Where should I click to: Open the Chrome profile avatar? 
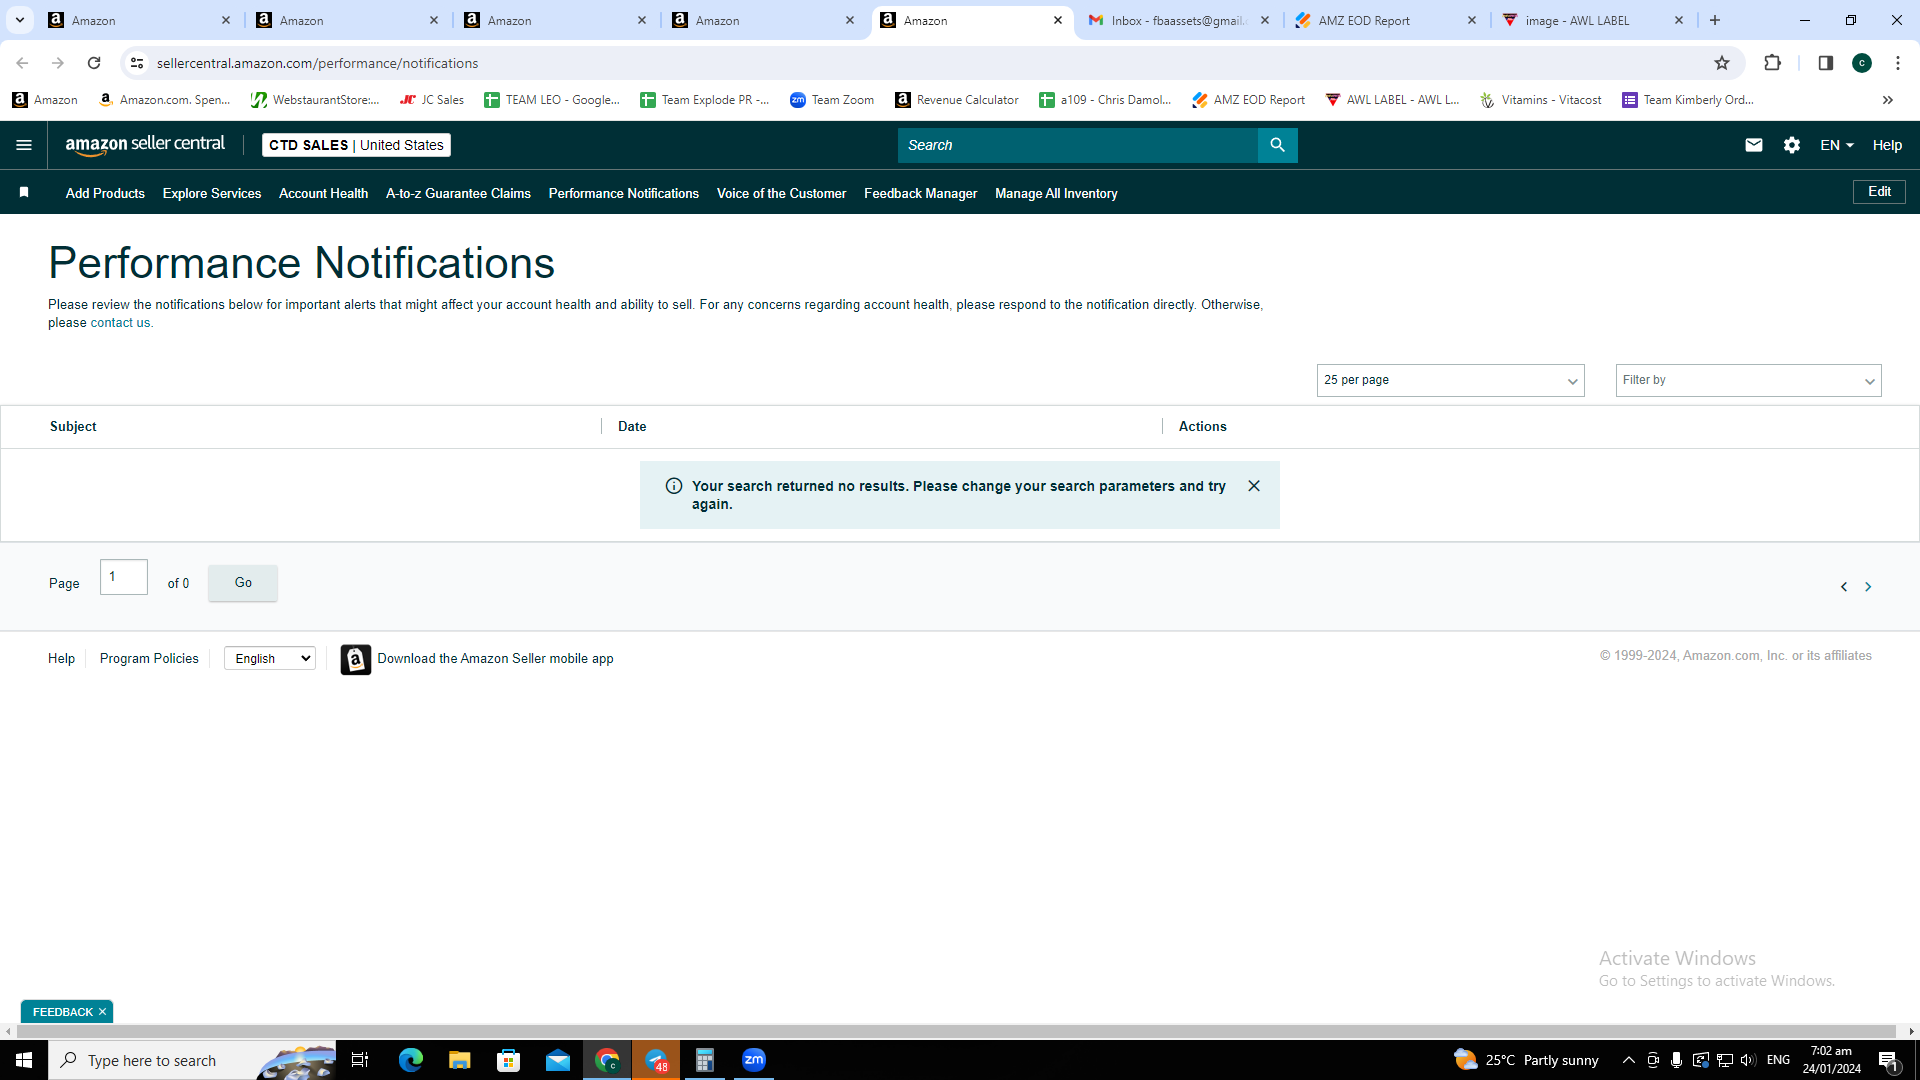tap(1862, 63)
